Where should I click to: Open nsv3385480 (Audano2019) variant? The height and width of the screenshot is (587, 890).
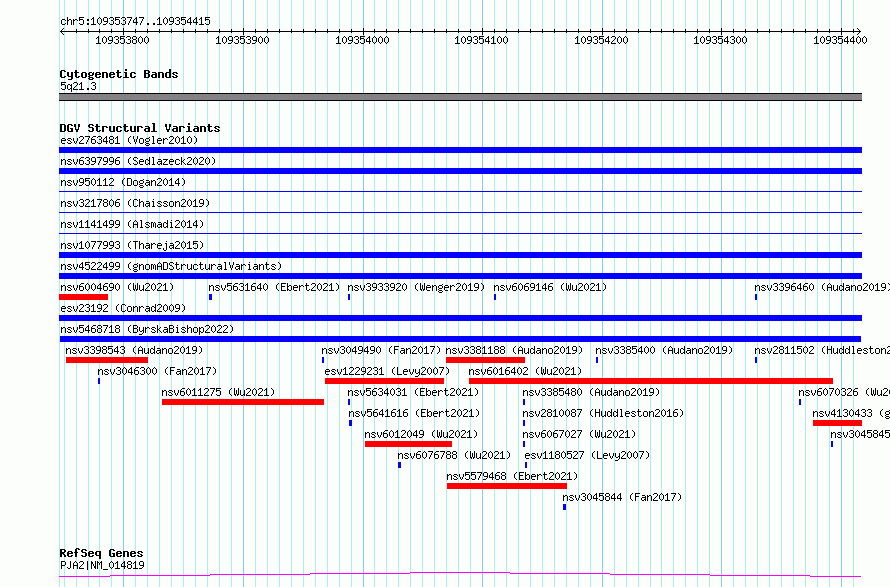[591, 392]
